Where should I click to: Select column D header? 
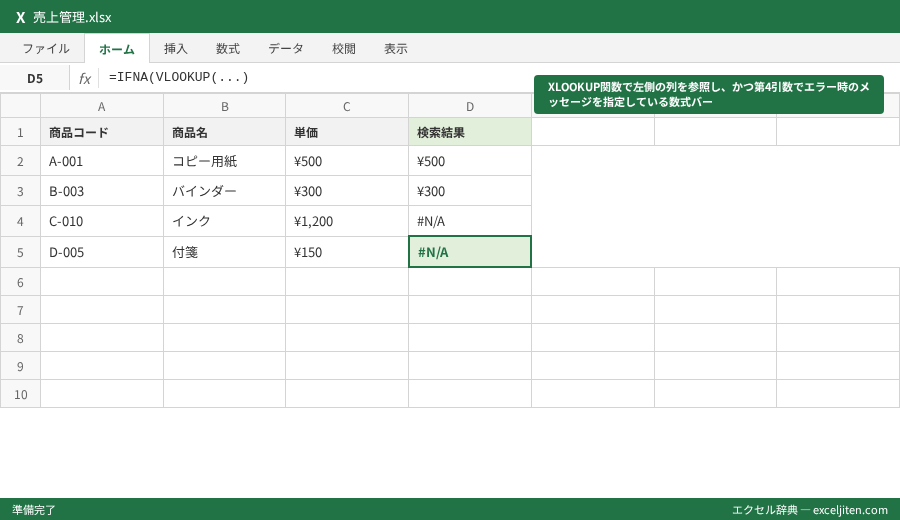point(470,106)
